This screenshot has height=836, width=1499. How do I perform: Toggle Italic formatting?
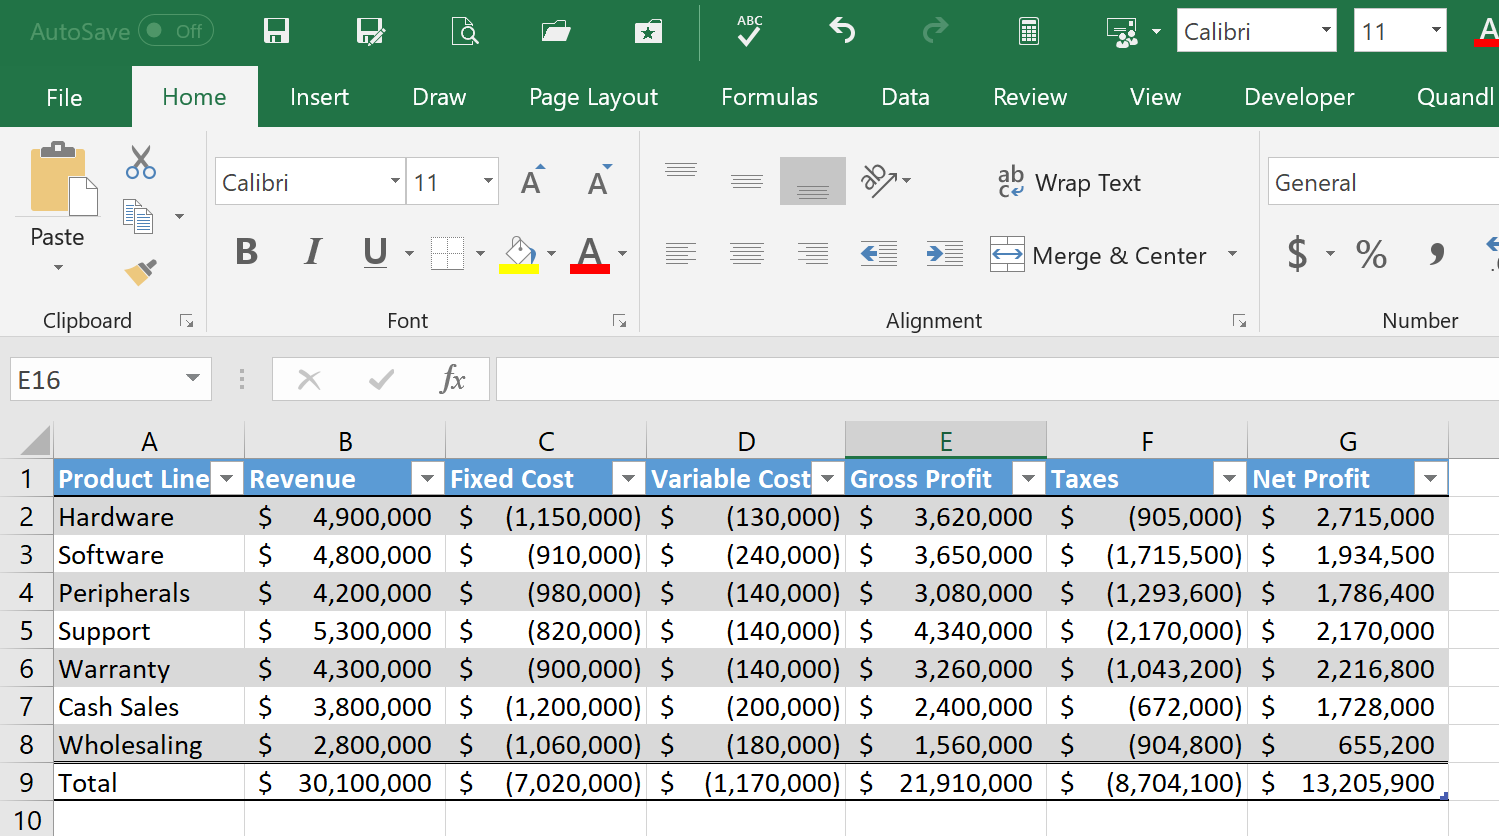313,252
